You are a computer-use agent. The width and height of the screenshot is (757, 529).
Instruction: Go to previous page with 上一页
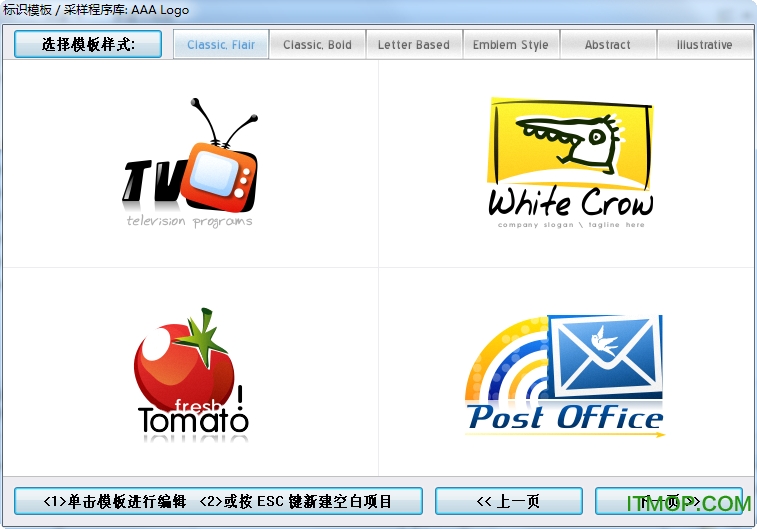coord(508,501)
